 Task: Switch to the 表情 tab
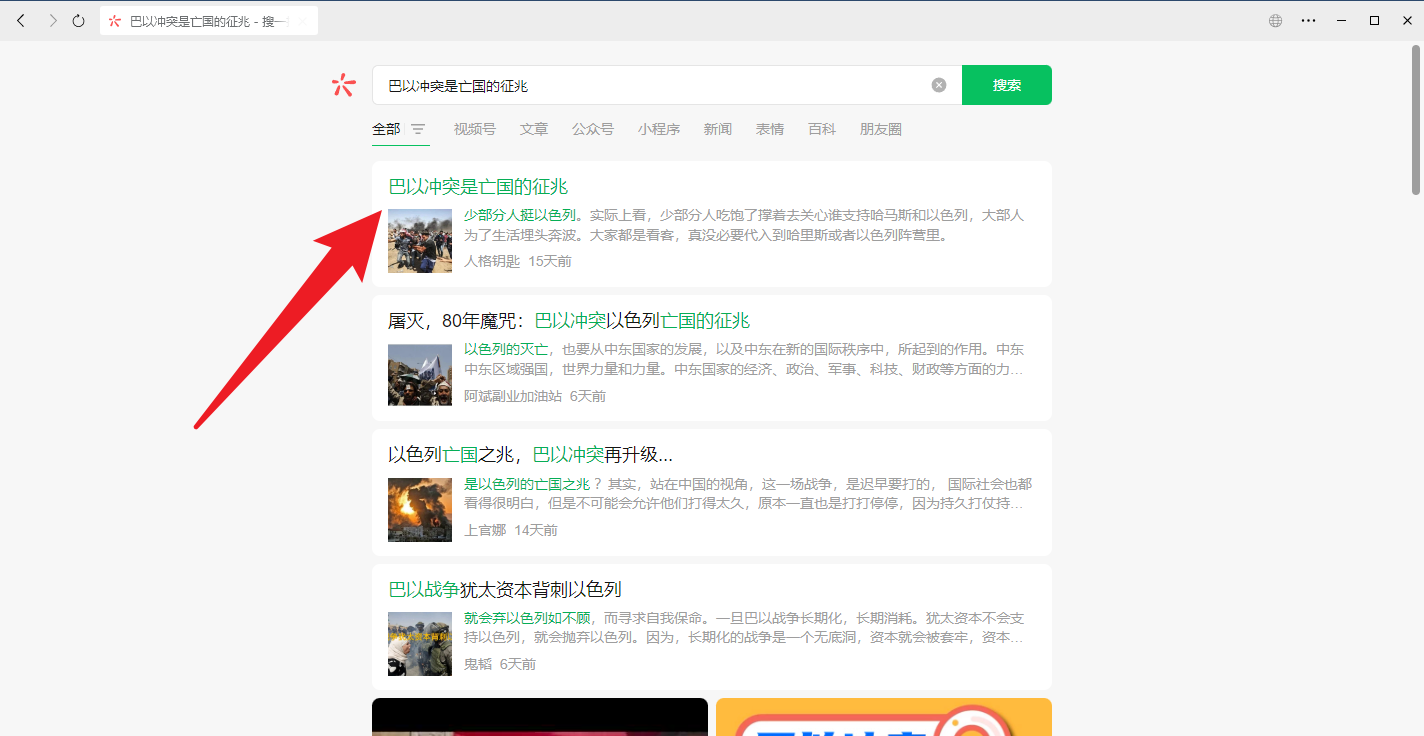[770, 129]
